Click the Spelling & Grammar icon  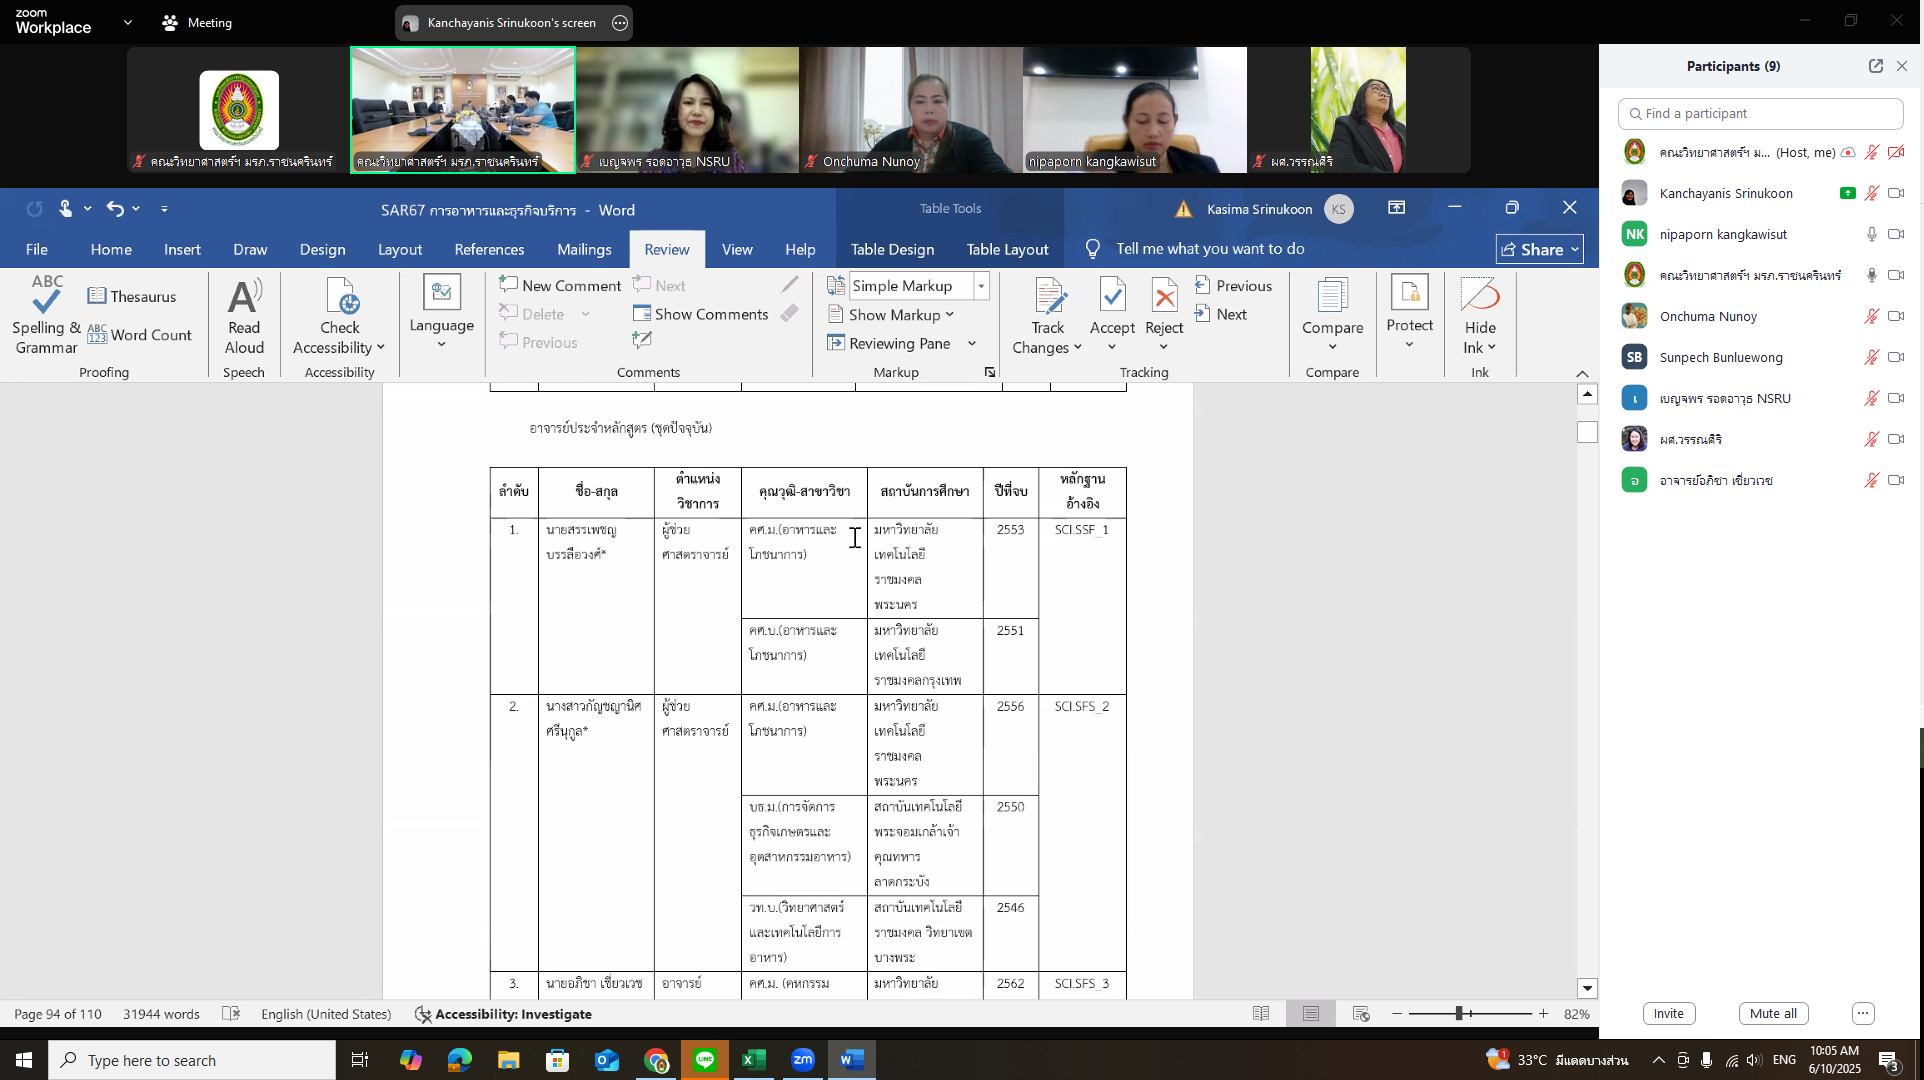coord(46,297)
